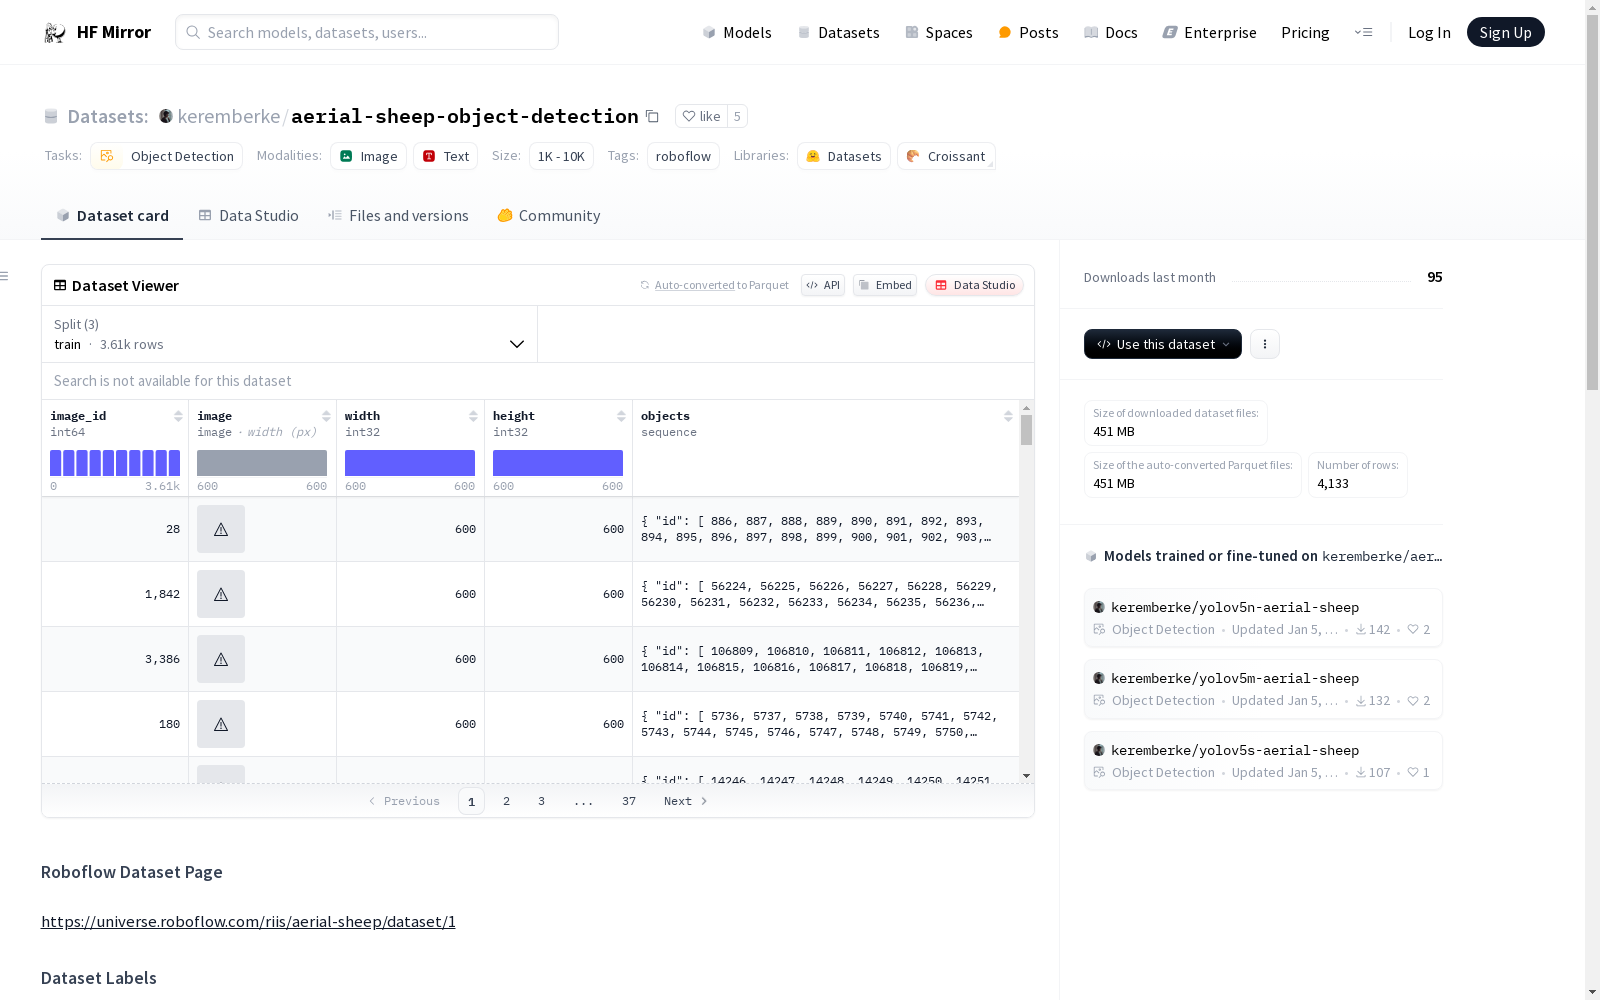The image size is (1600, 1000).
Task: Click warning image icon in row 3,386
Action: [x=221, y=659]
